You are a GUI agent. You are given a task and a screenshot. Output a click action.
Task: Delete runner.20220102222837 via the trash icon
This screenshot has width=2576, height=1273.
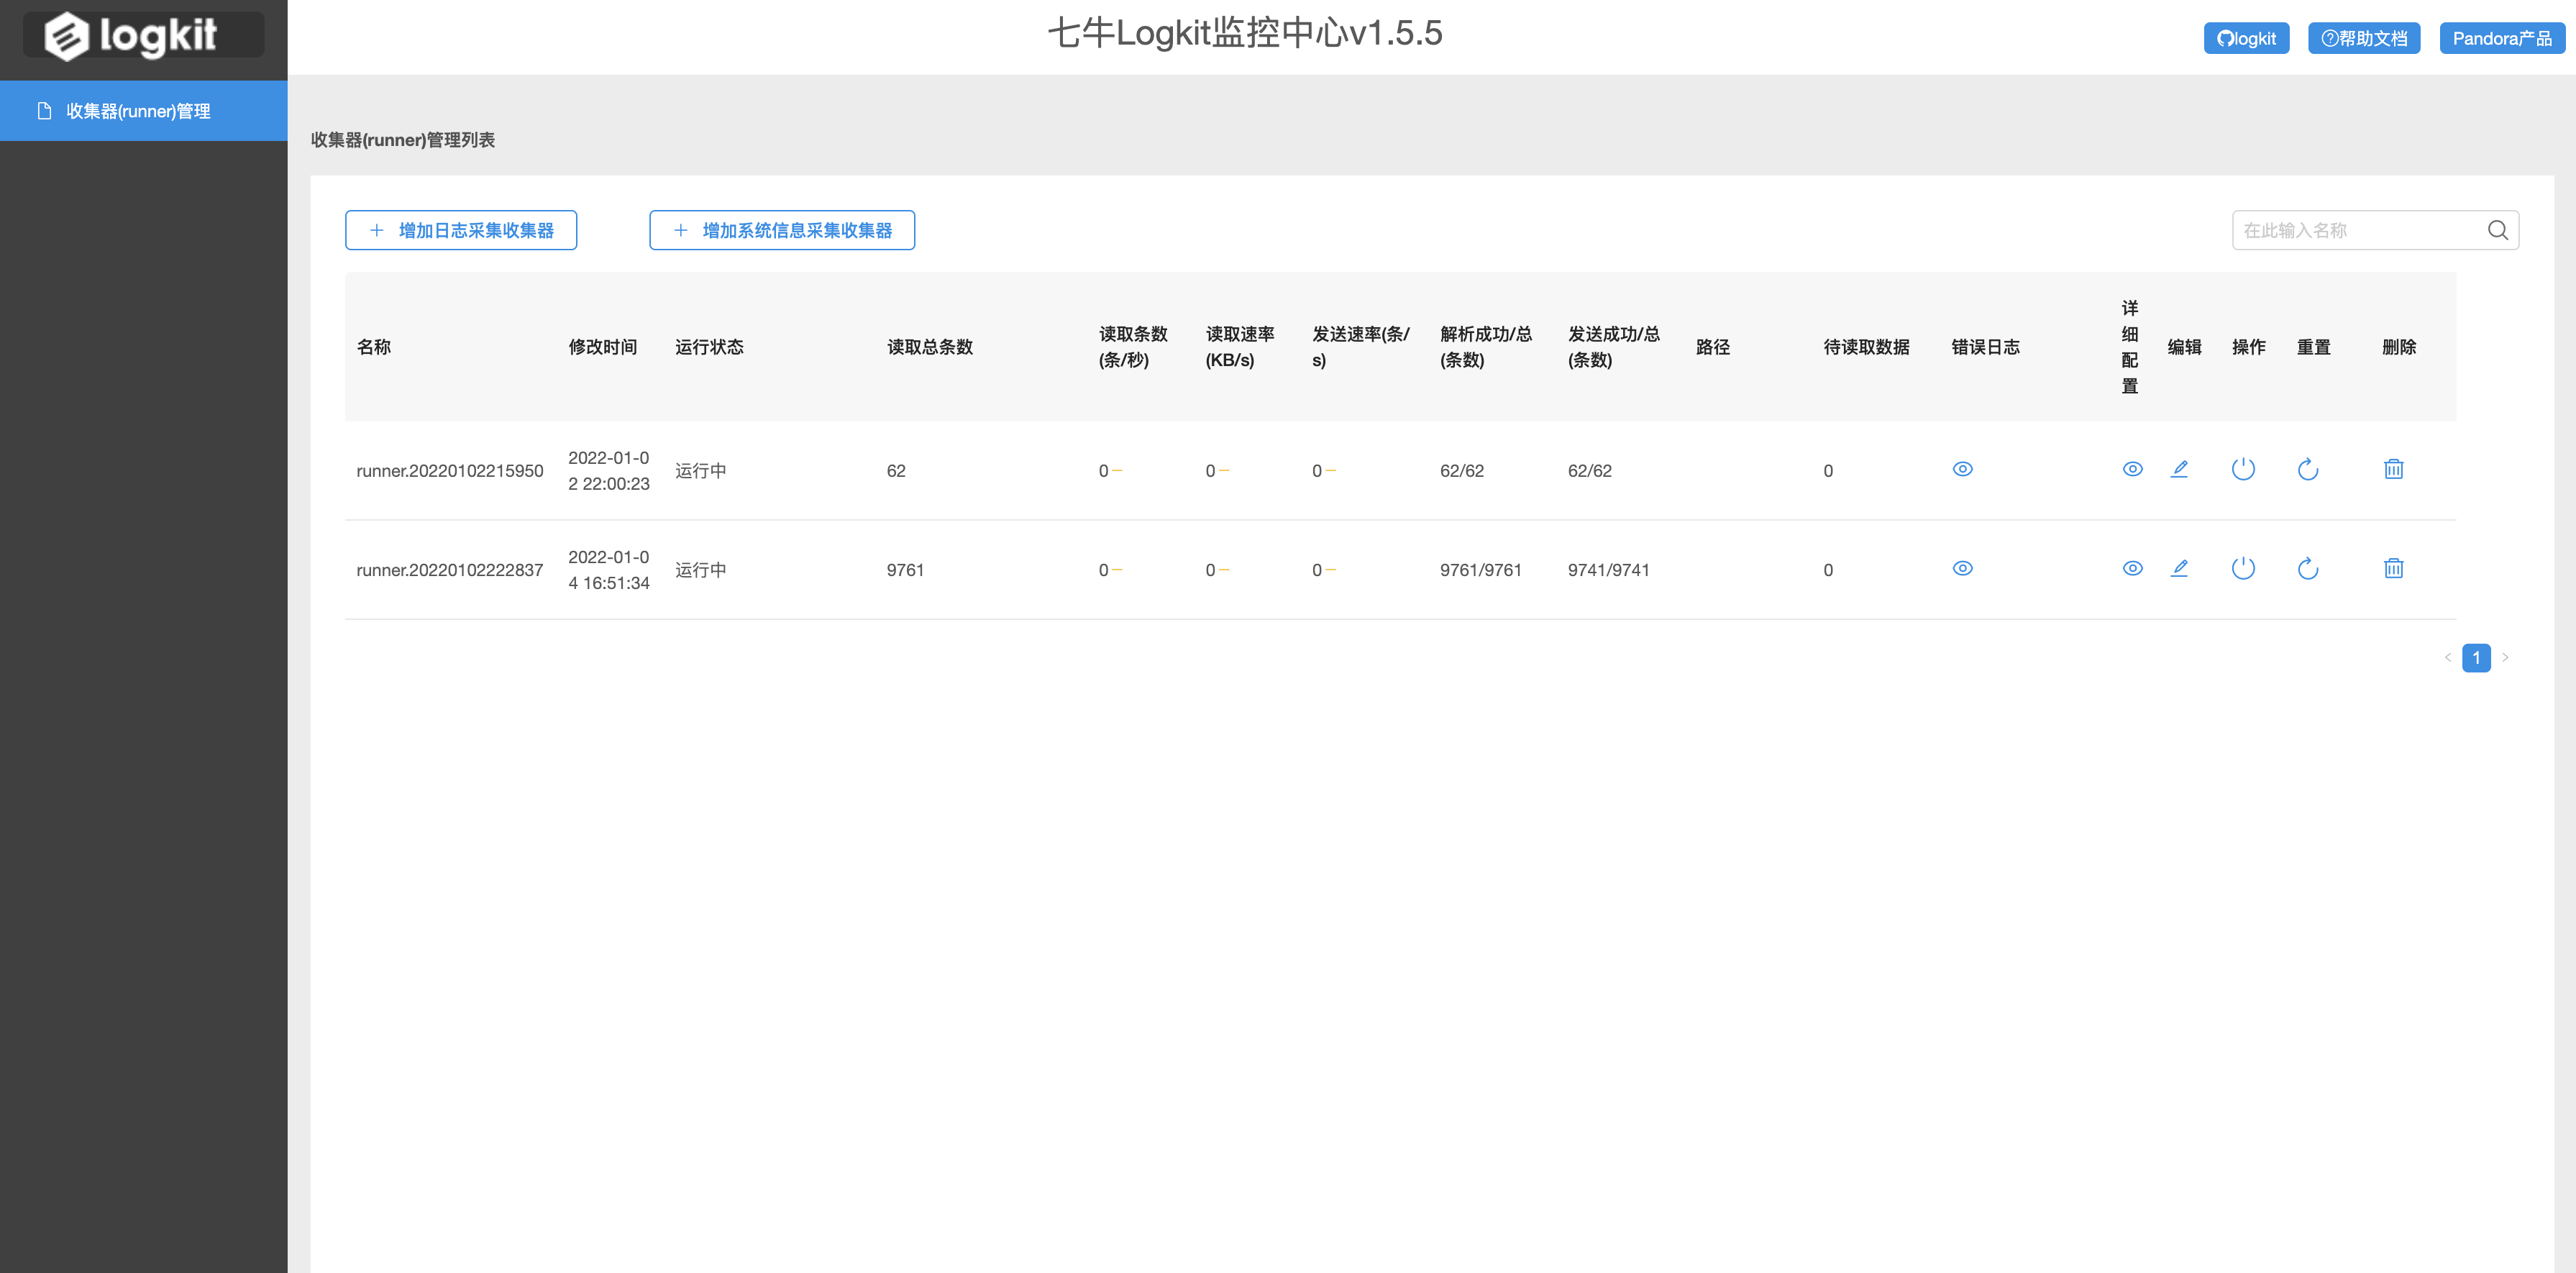coord(2393,568)
